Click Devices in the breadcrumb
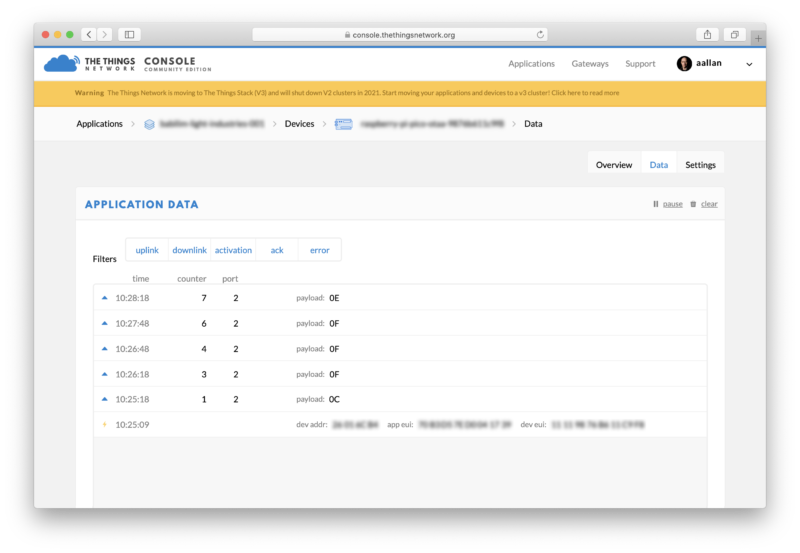 [299, 124]
